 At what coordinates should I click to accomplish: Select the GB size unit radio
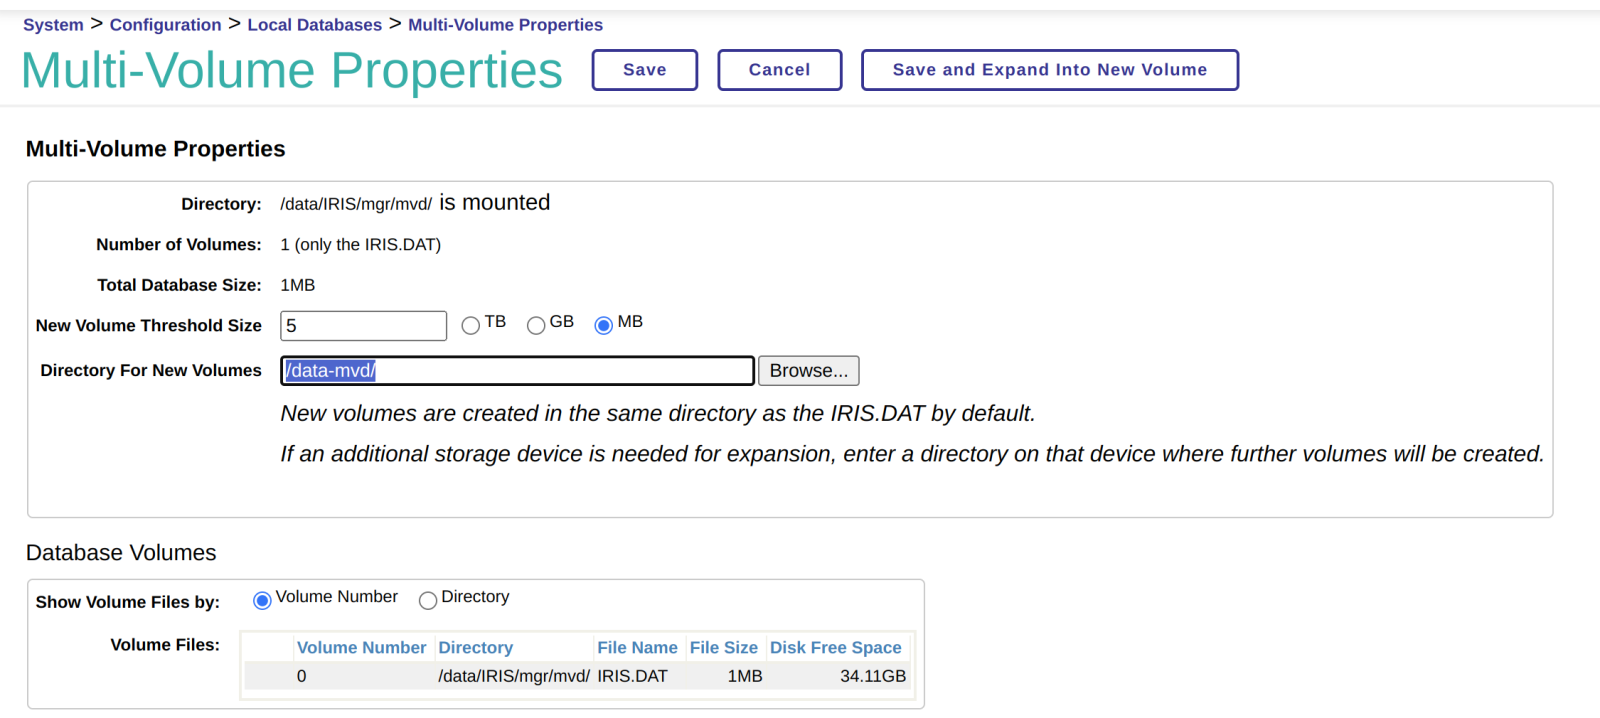536,325
